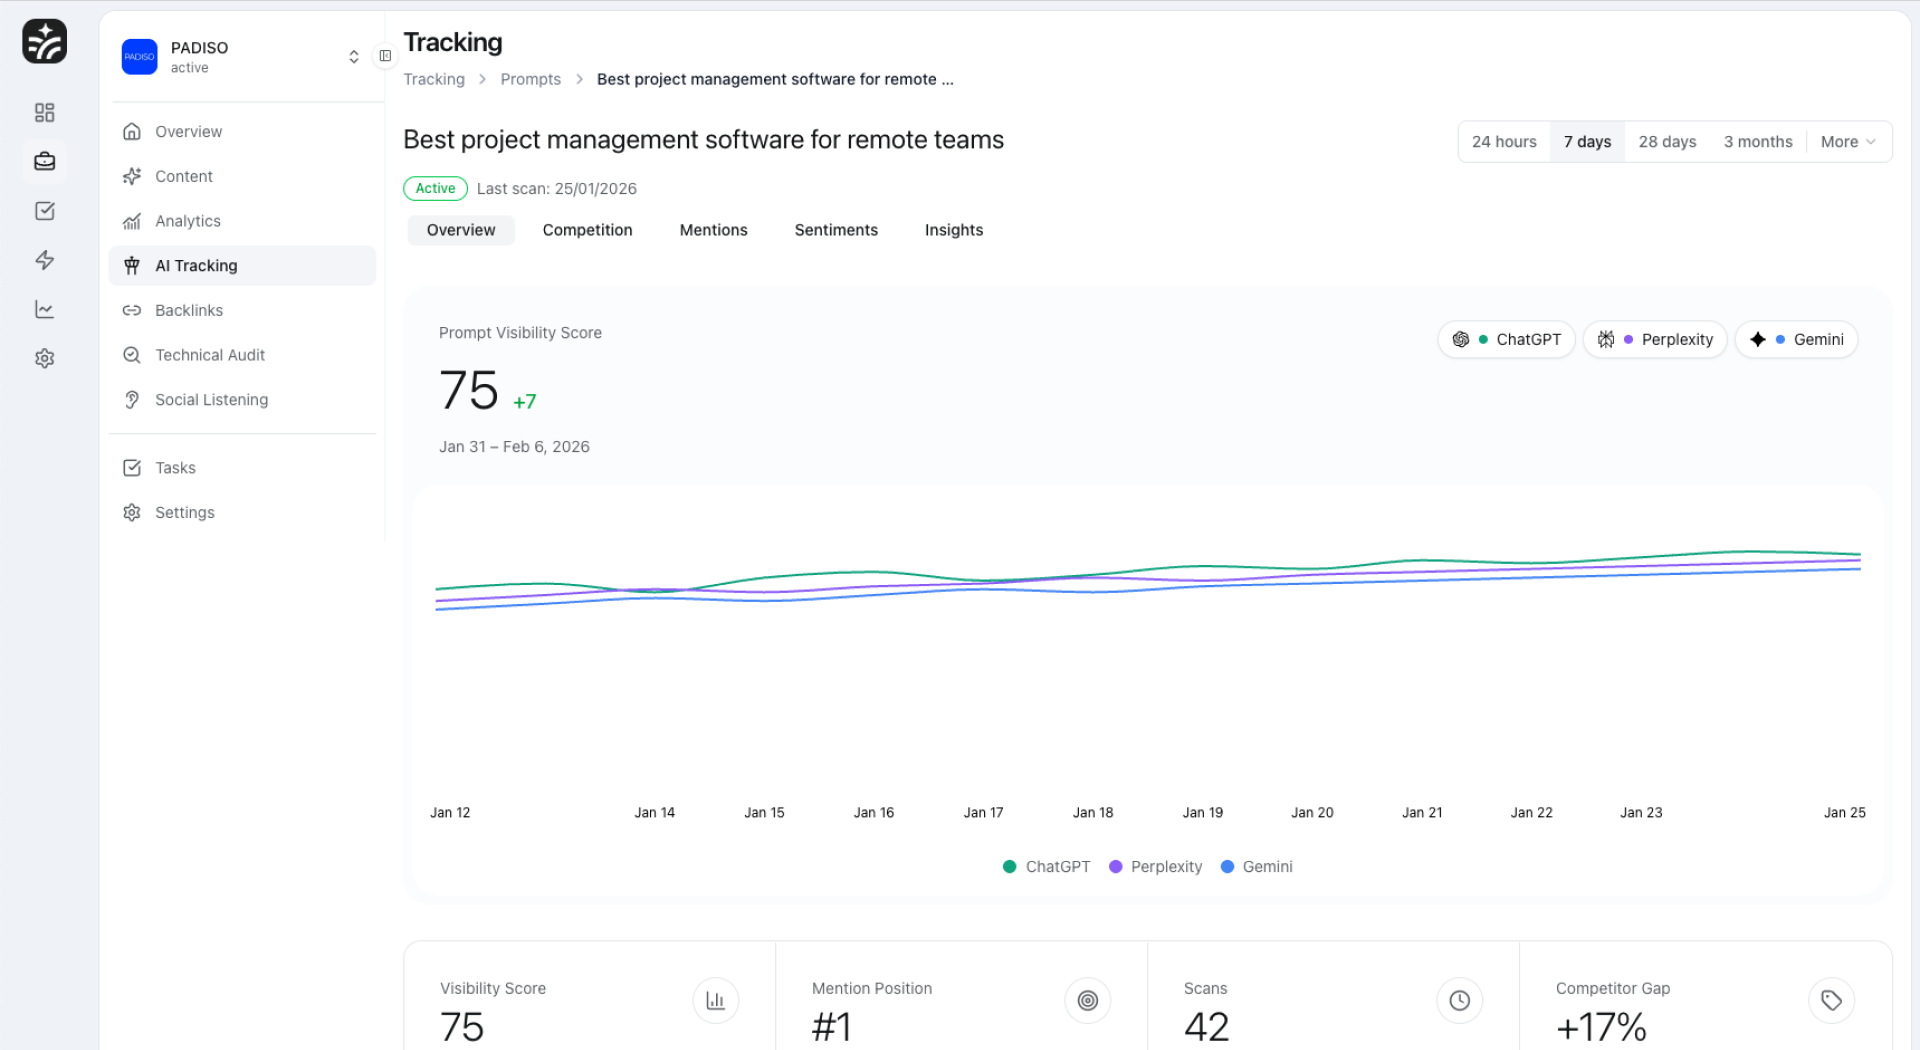Click the tasks checkmark icon in the icon rail
The width and height of the screenshot is (1920, 1050).
pyautogui.click(x=44, y=210)
